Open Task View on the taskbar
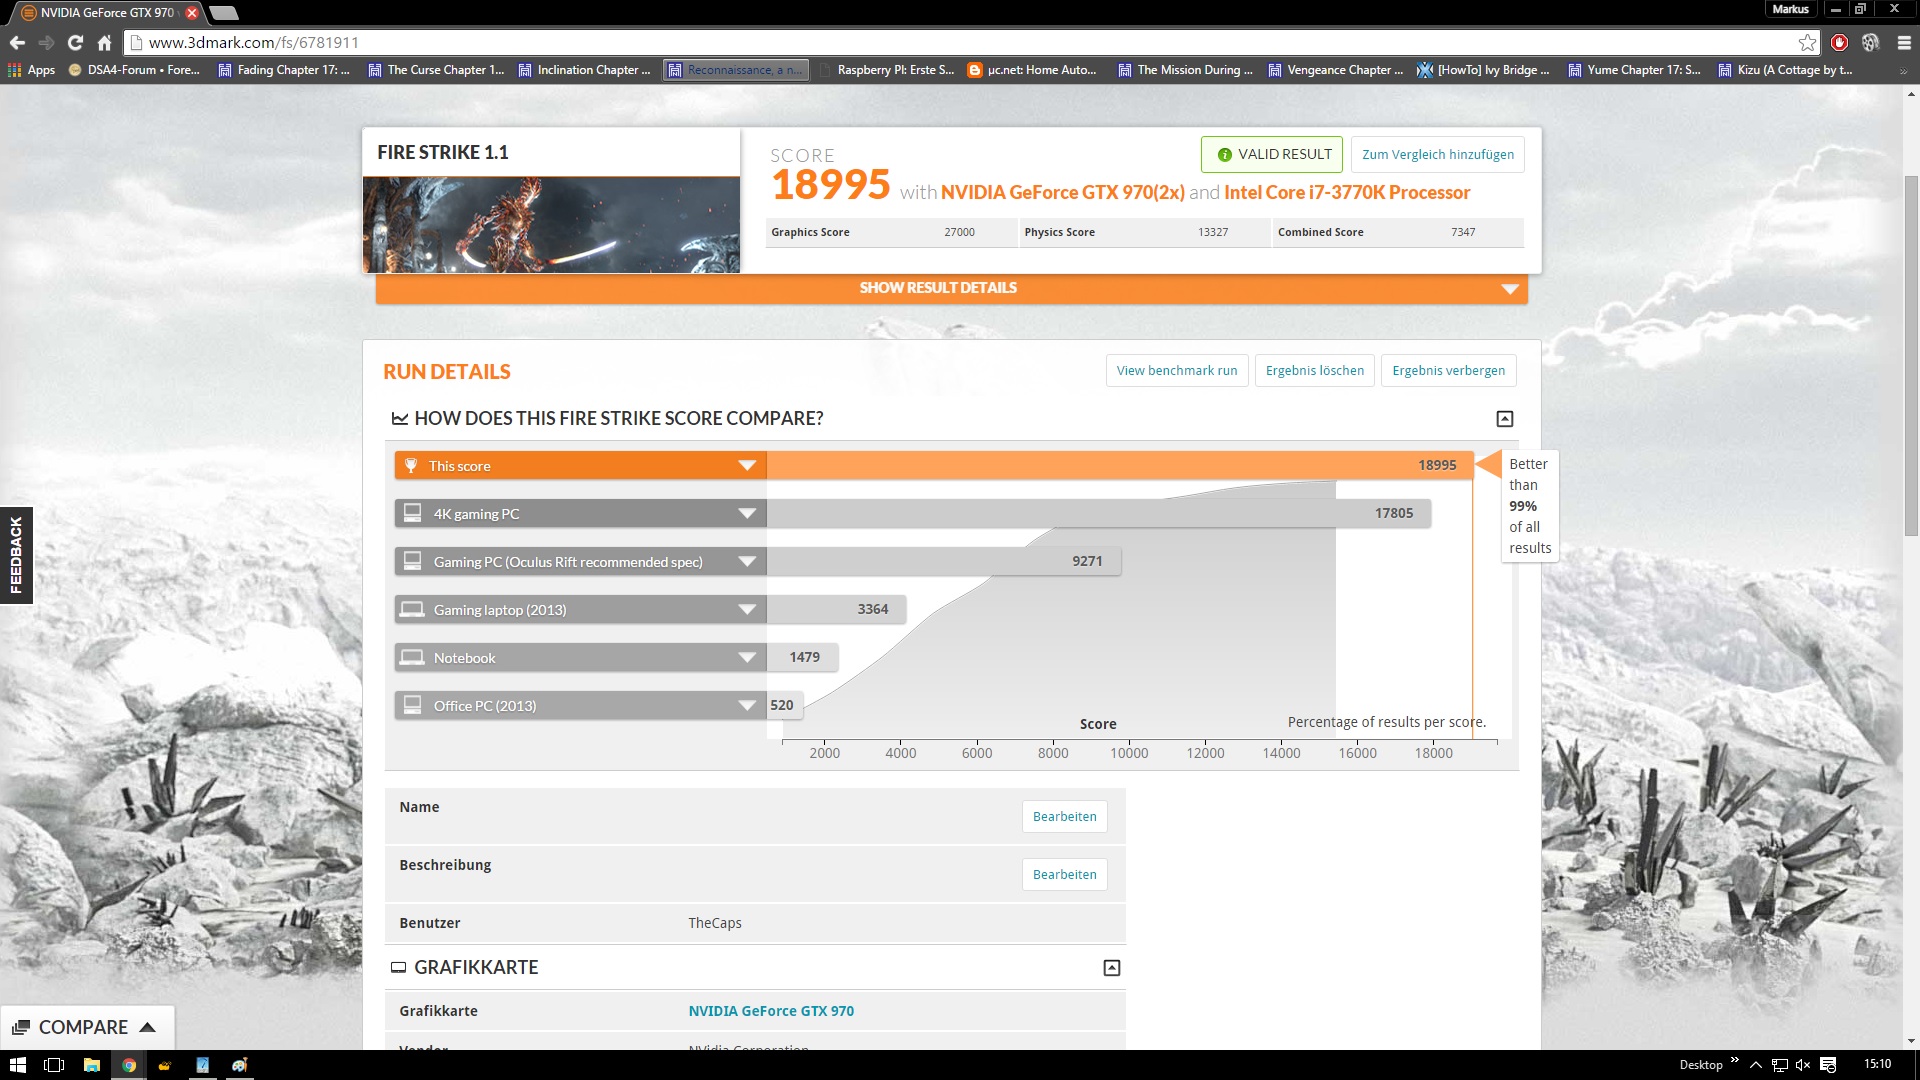 tap(54, 1065)
